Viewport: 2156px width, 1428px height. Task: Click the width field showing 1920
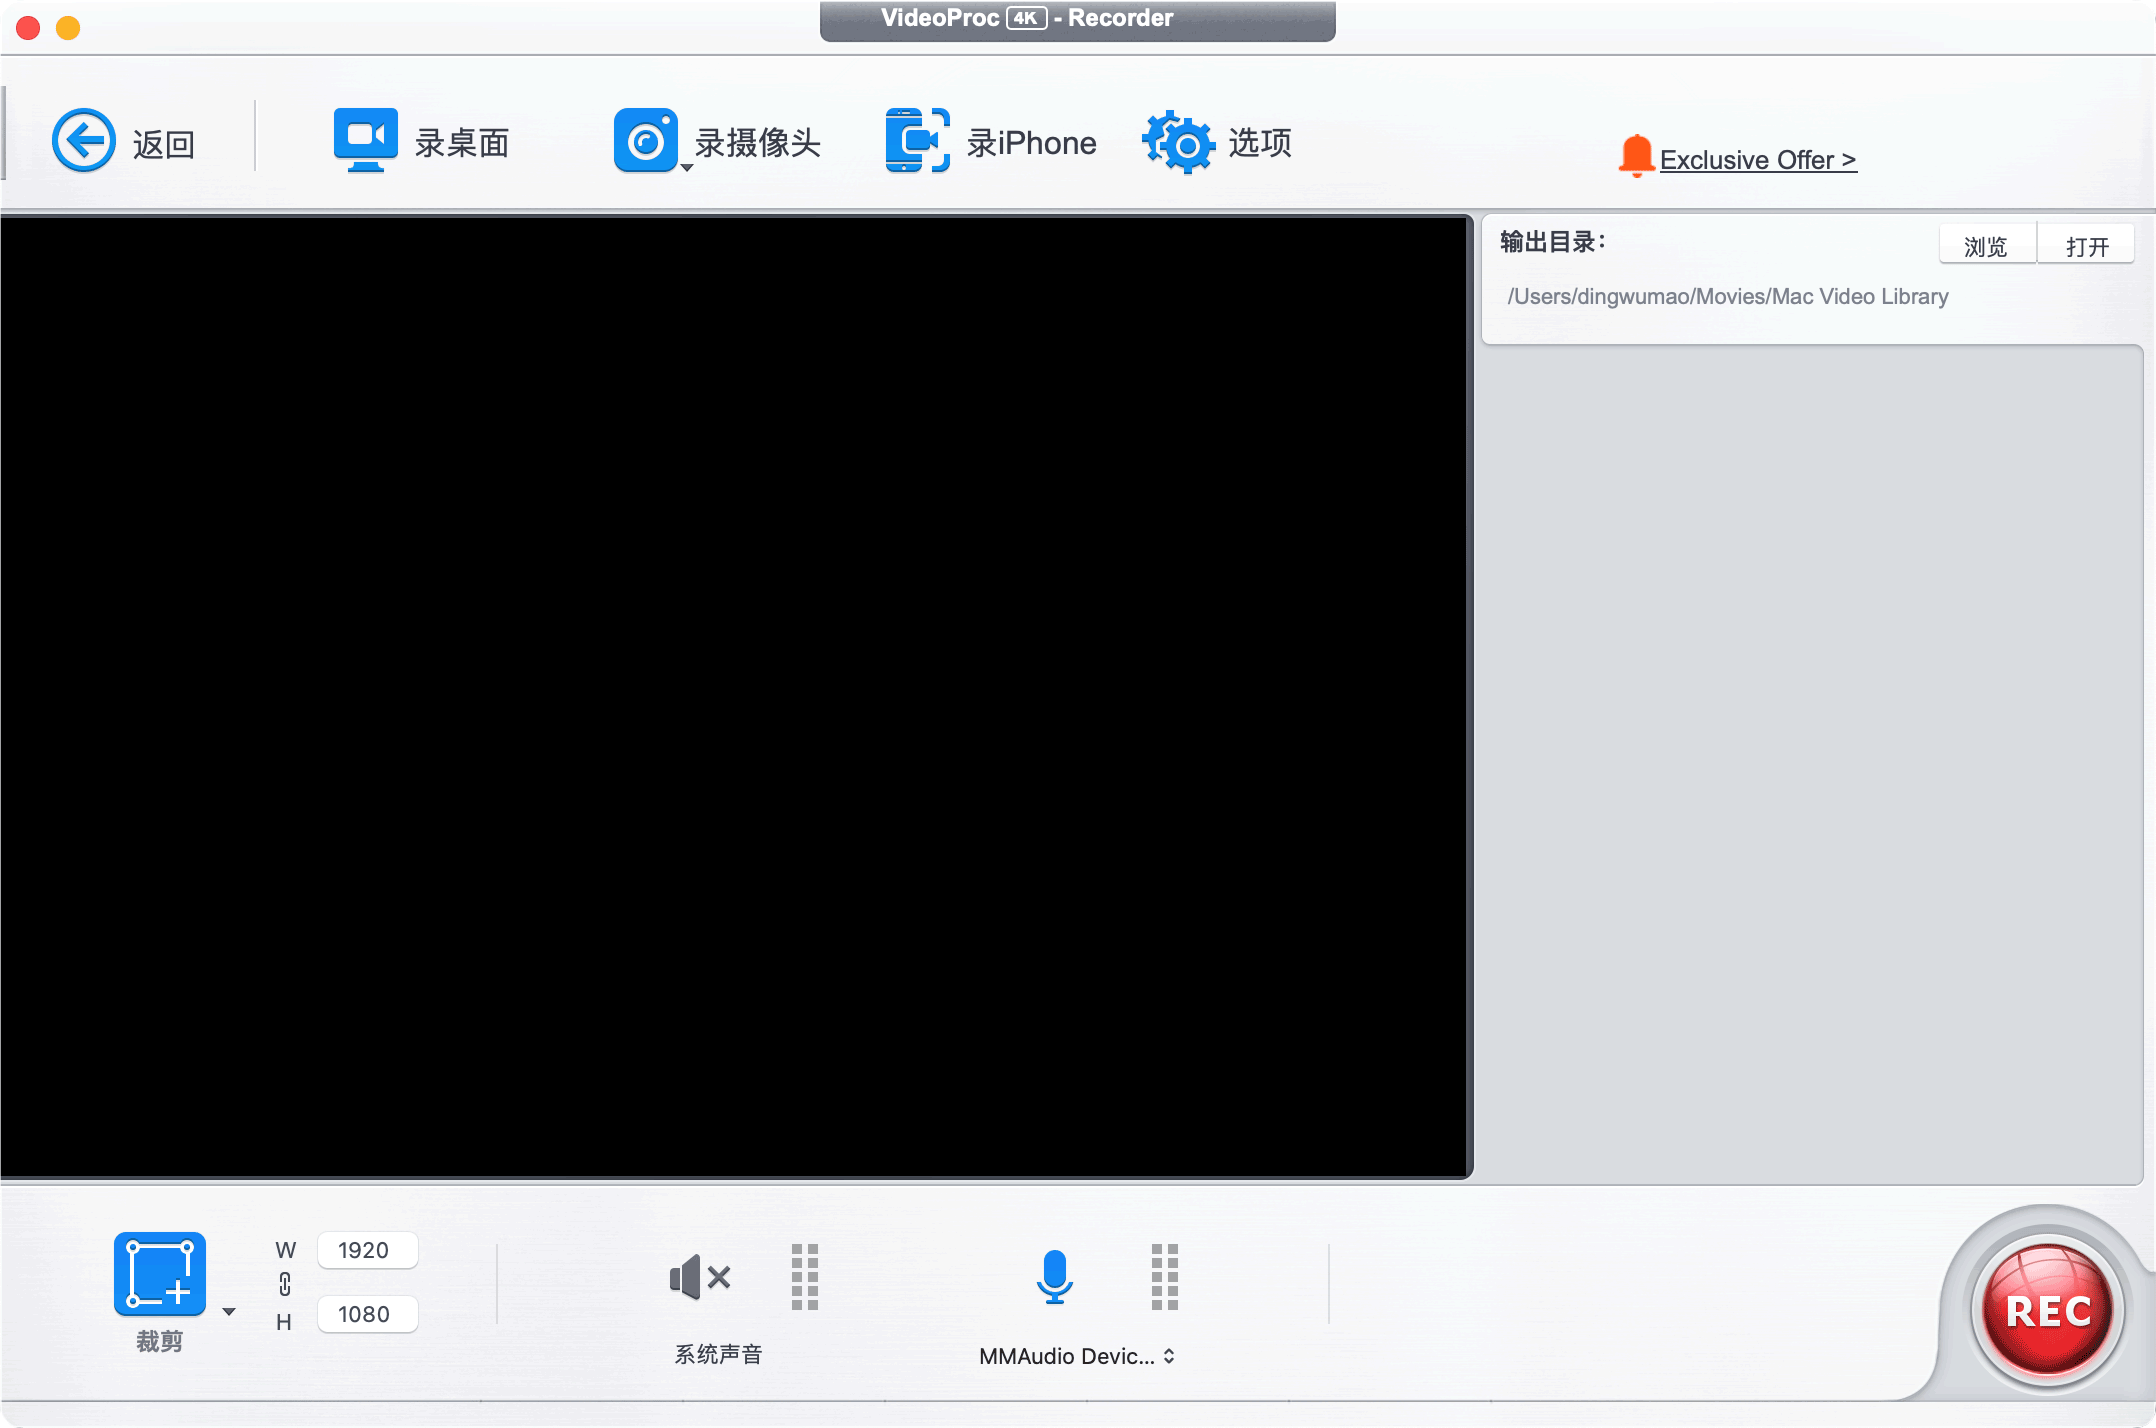366,1250
